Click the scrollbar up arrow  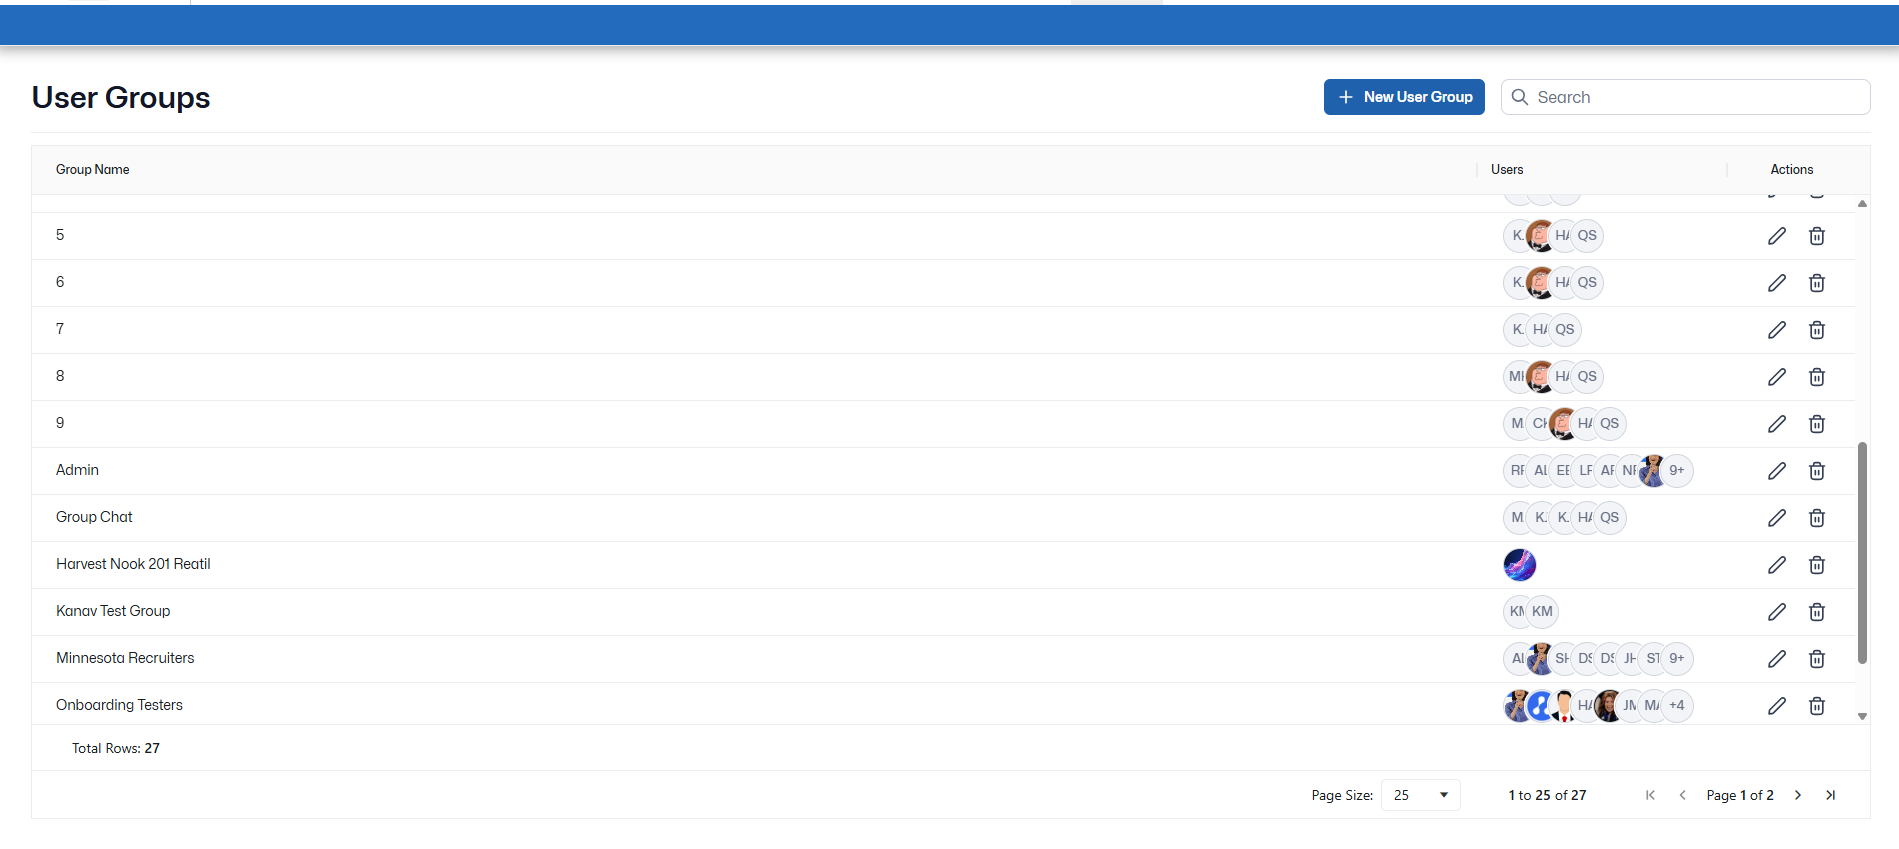(x=1862, y=203)
